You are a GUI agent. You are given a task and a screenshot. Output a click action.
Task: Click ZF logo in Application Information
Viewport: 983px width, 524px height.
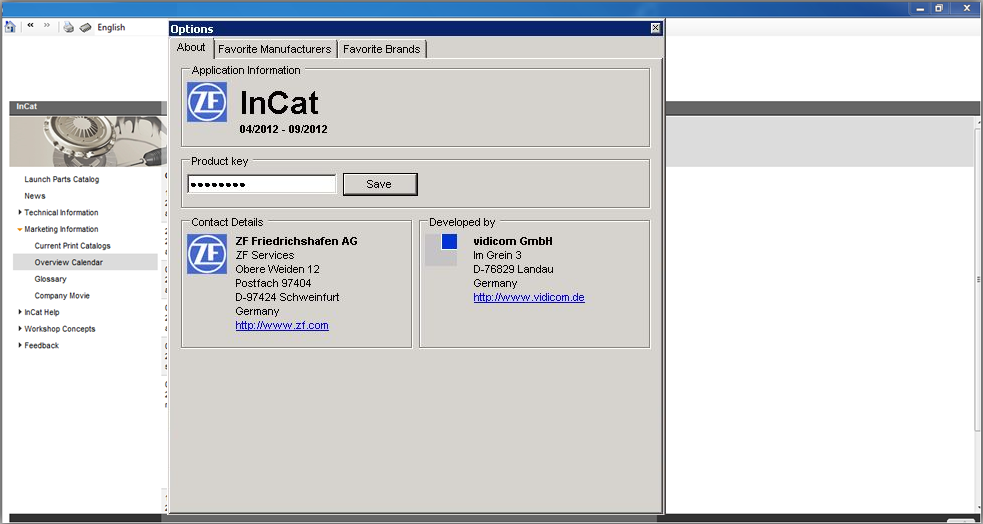click(207, 102)
